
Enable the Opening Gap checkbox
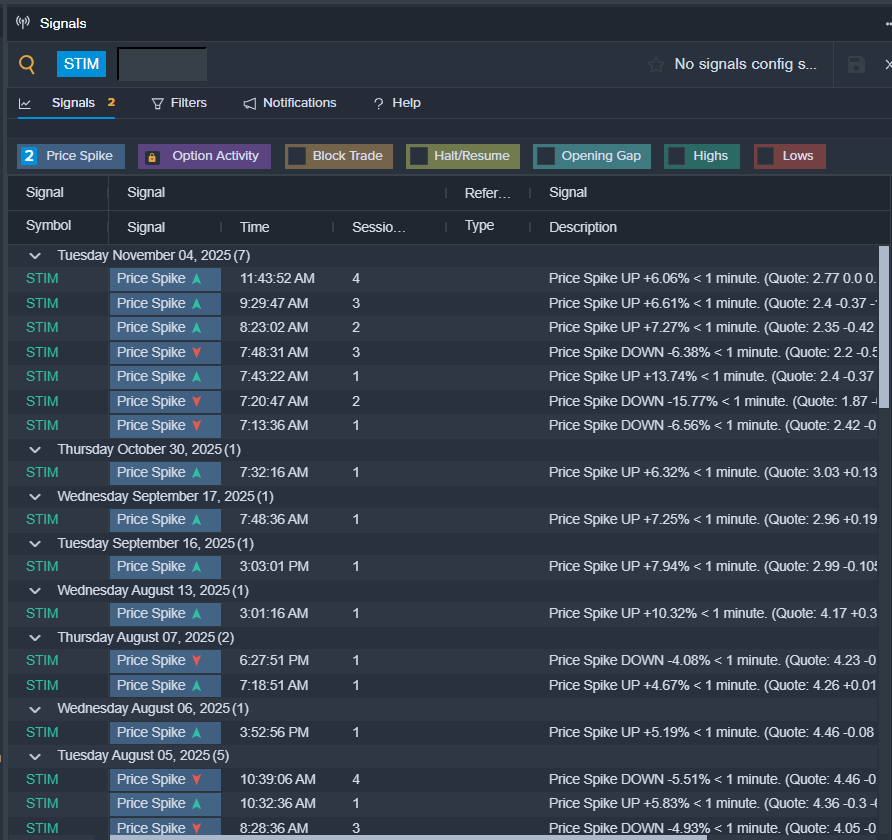click(546, 156)
